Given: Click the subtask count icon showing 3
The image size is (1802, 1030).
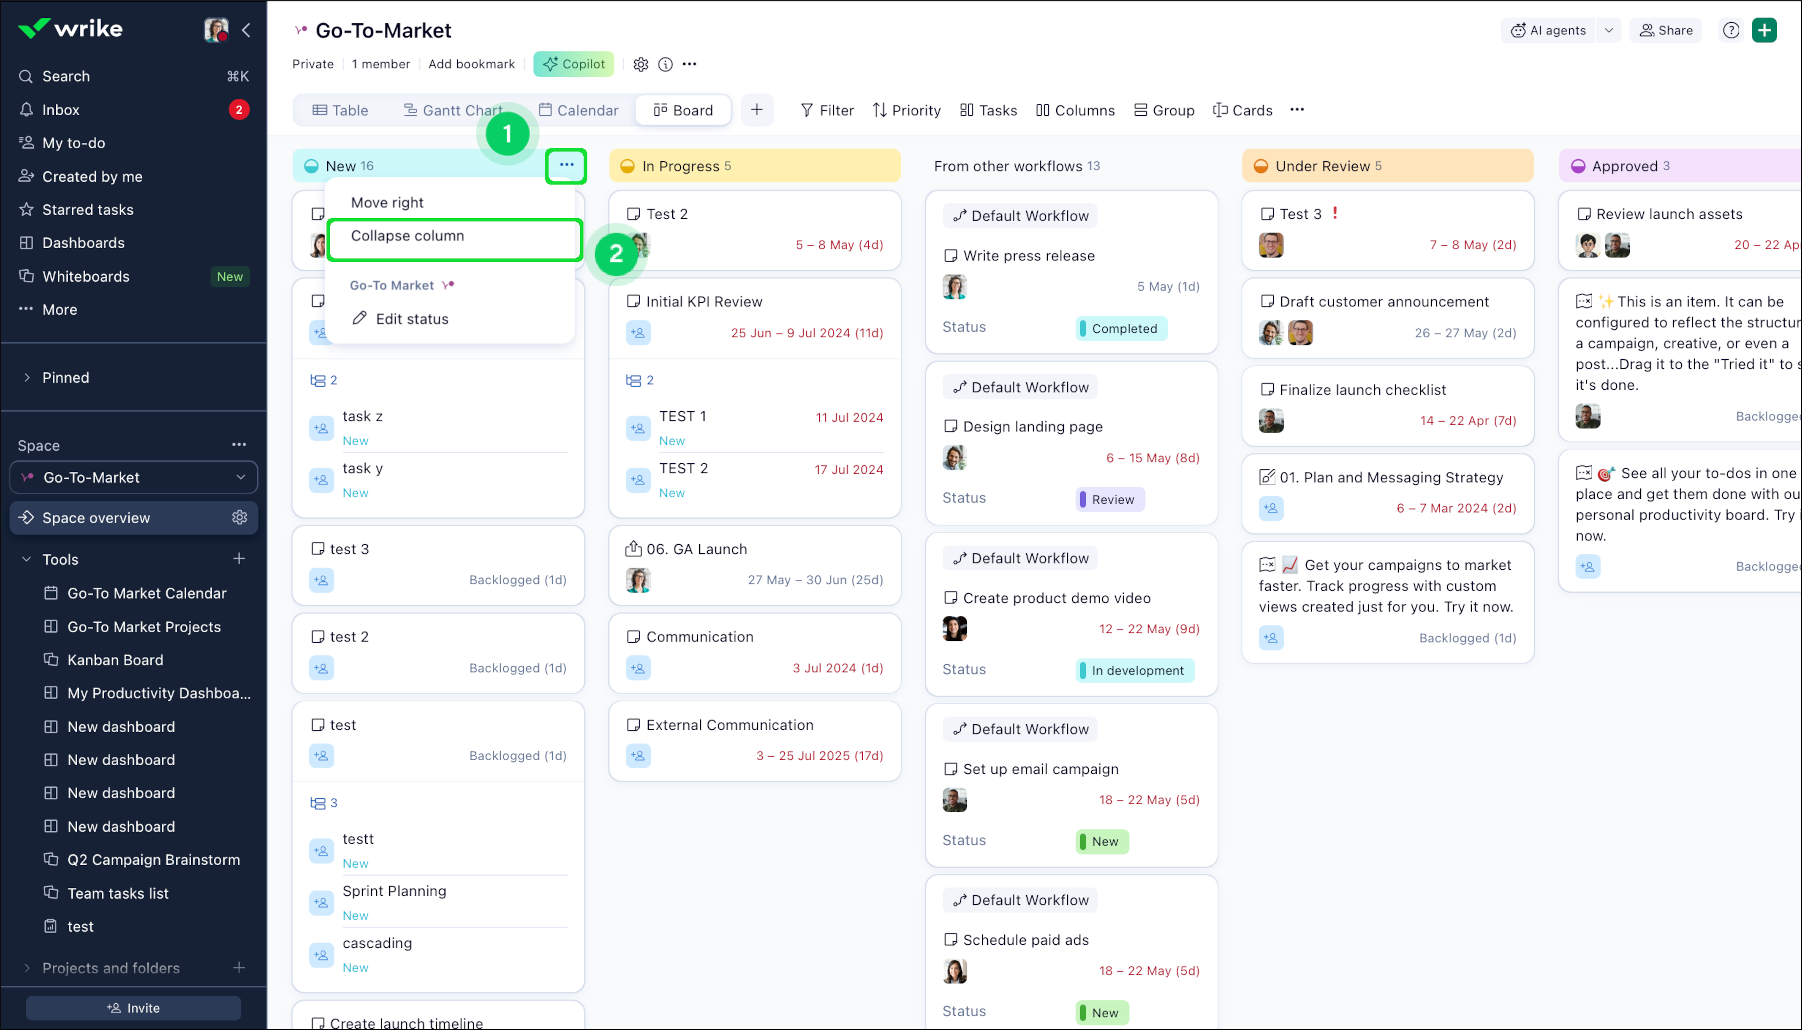Looking at the screenshot, I should [x=324, y=803].
